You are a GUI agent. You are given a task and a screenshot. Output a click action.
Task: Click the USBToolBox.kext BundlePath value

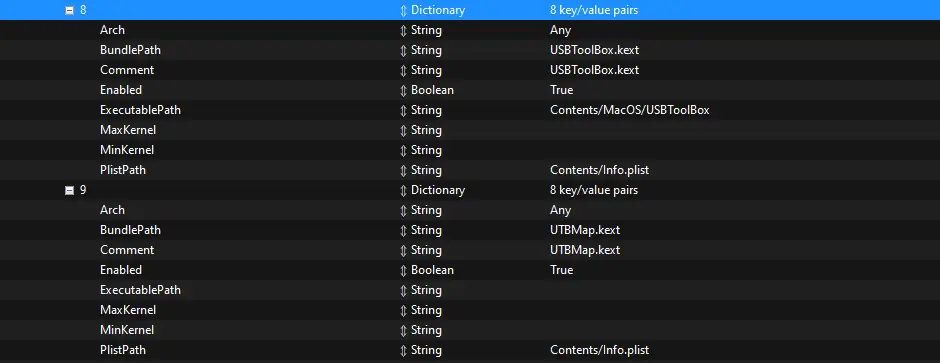coord(594,50)
